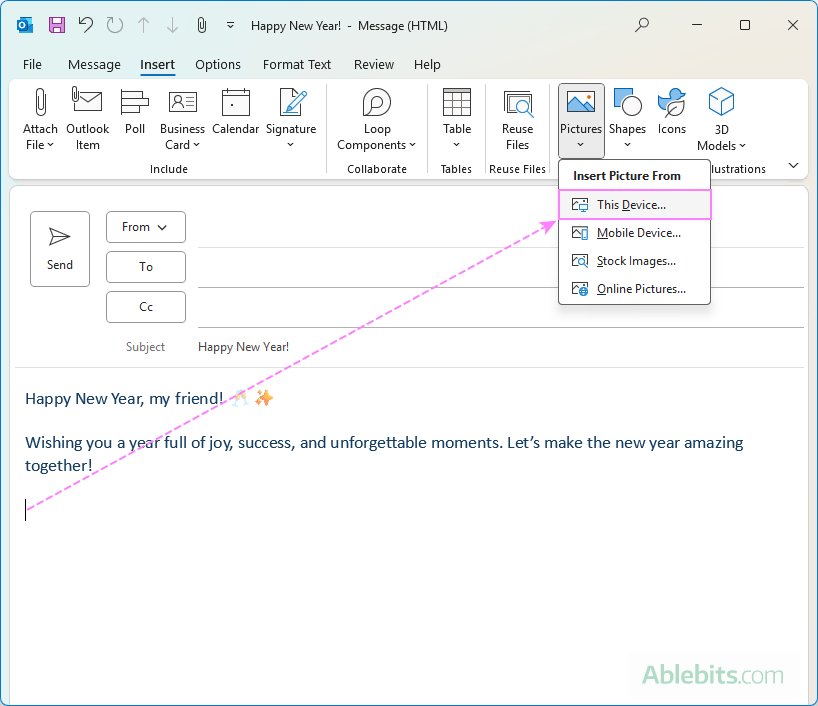Insert a Table into the email
Screen dimensions: 818x706
(x=456, y=119)
